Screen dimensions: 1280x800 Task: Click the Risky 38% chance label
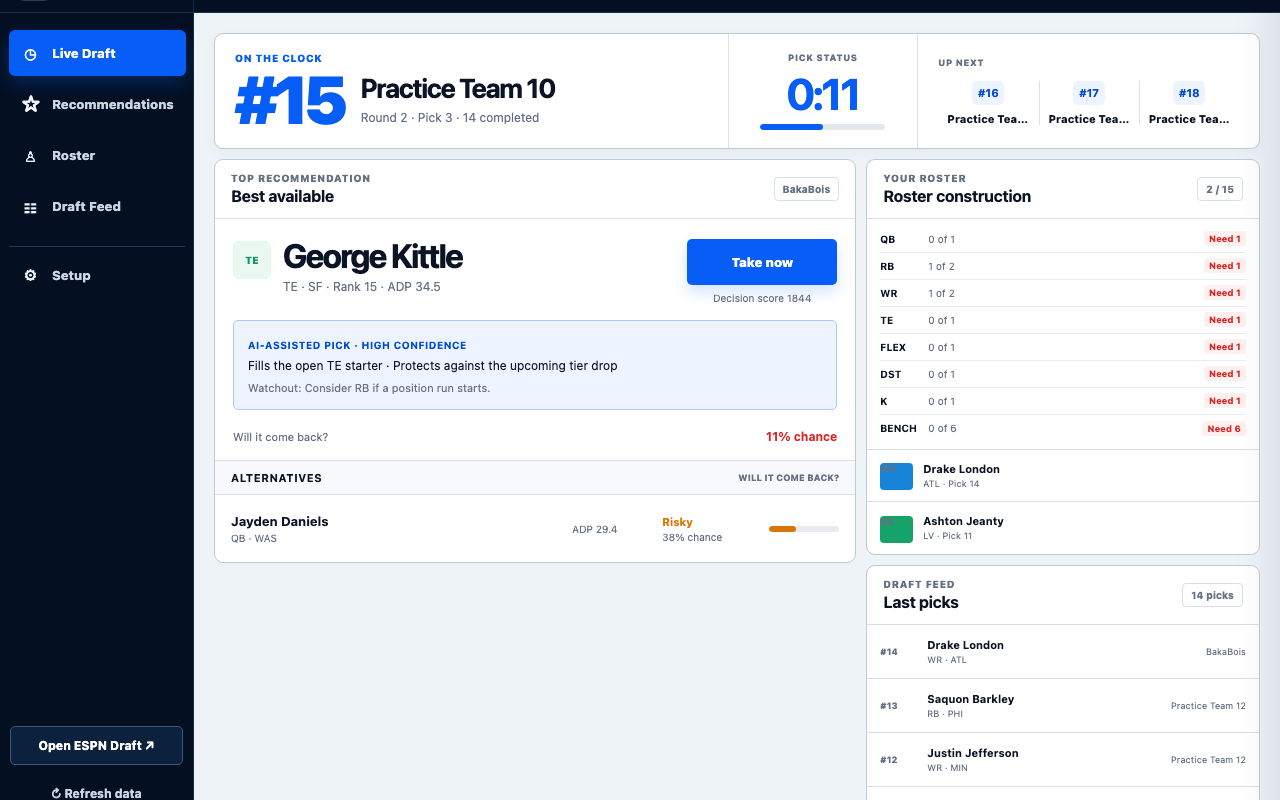click(x=692, y=529)
